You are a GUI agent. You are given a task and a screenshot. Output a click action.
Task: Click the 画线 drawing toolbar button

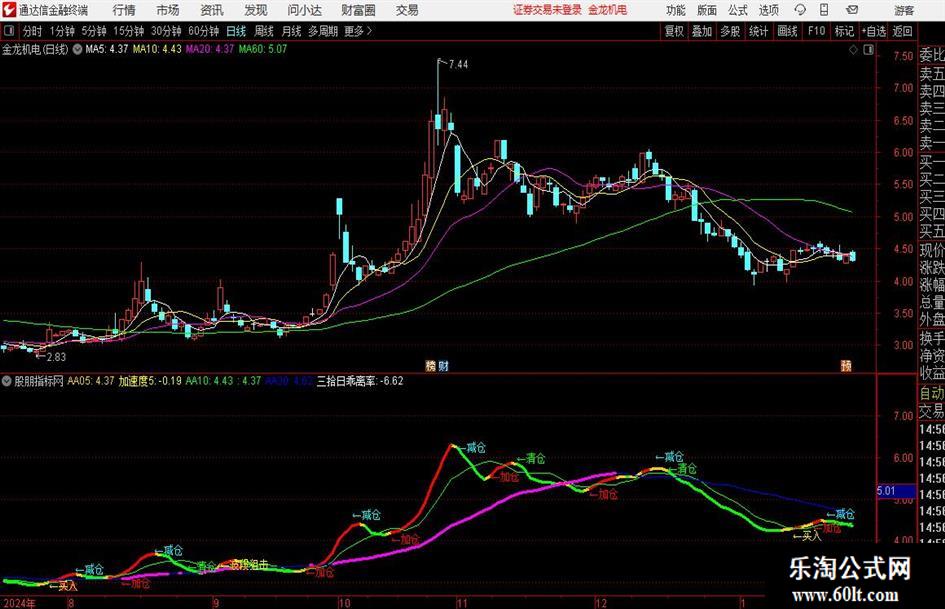tap(787, 31)
